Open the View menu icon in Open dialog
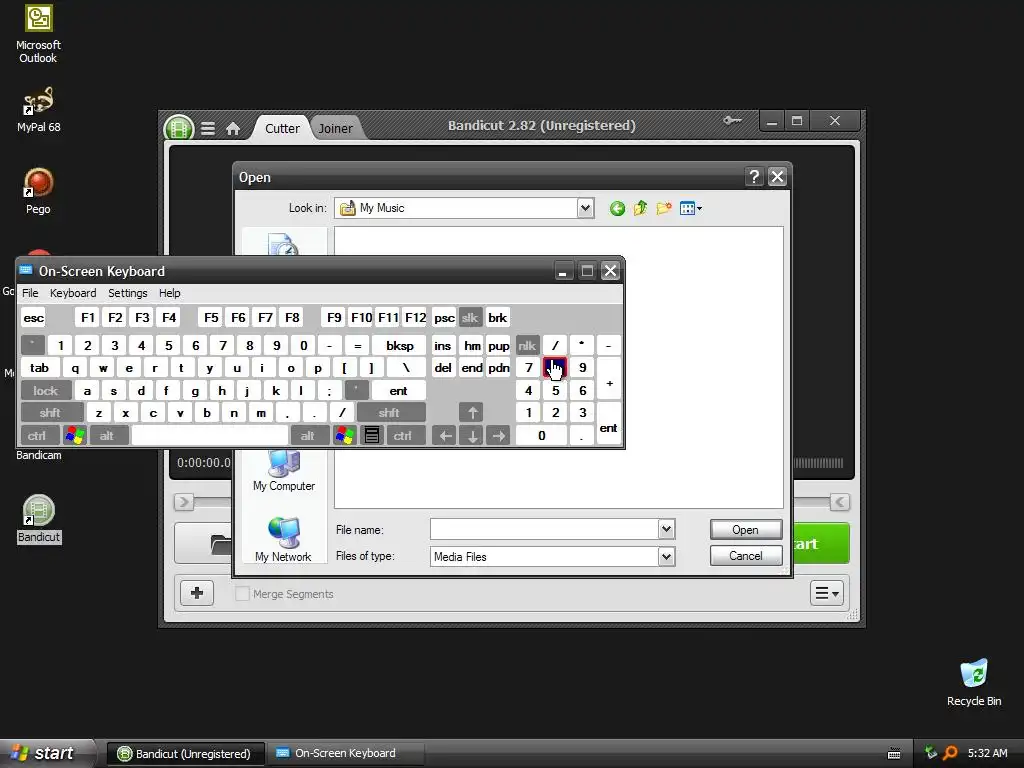Viewport: 1024px width, 768px height. pos(690,208)
